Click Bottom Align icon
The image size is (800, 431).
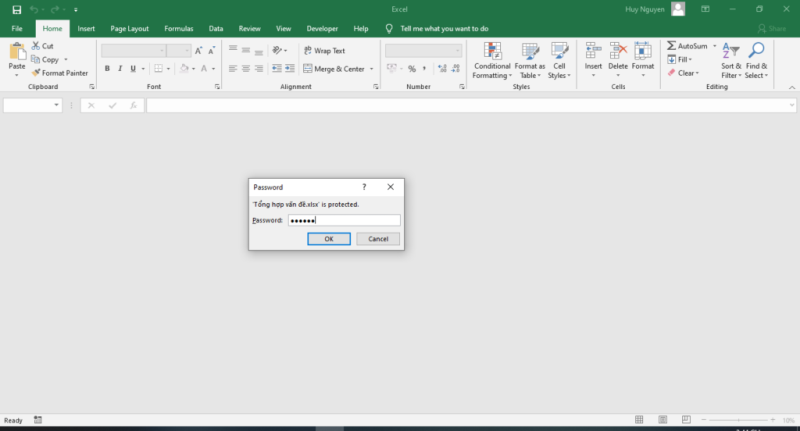pyautogui.click(x=259, y=50)
